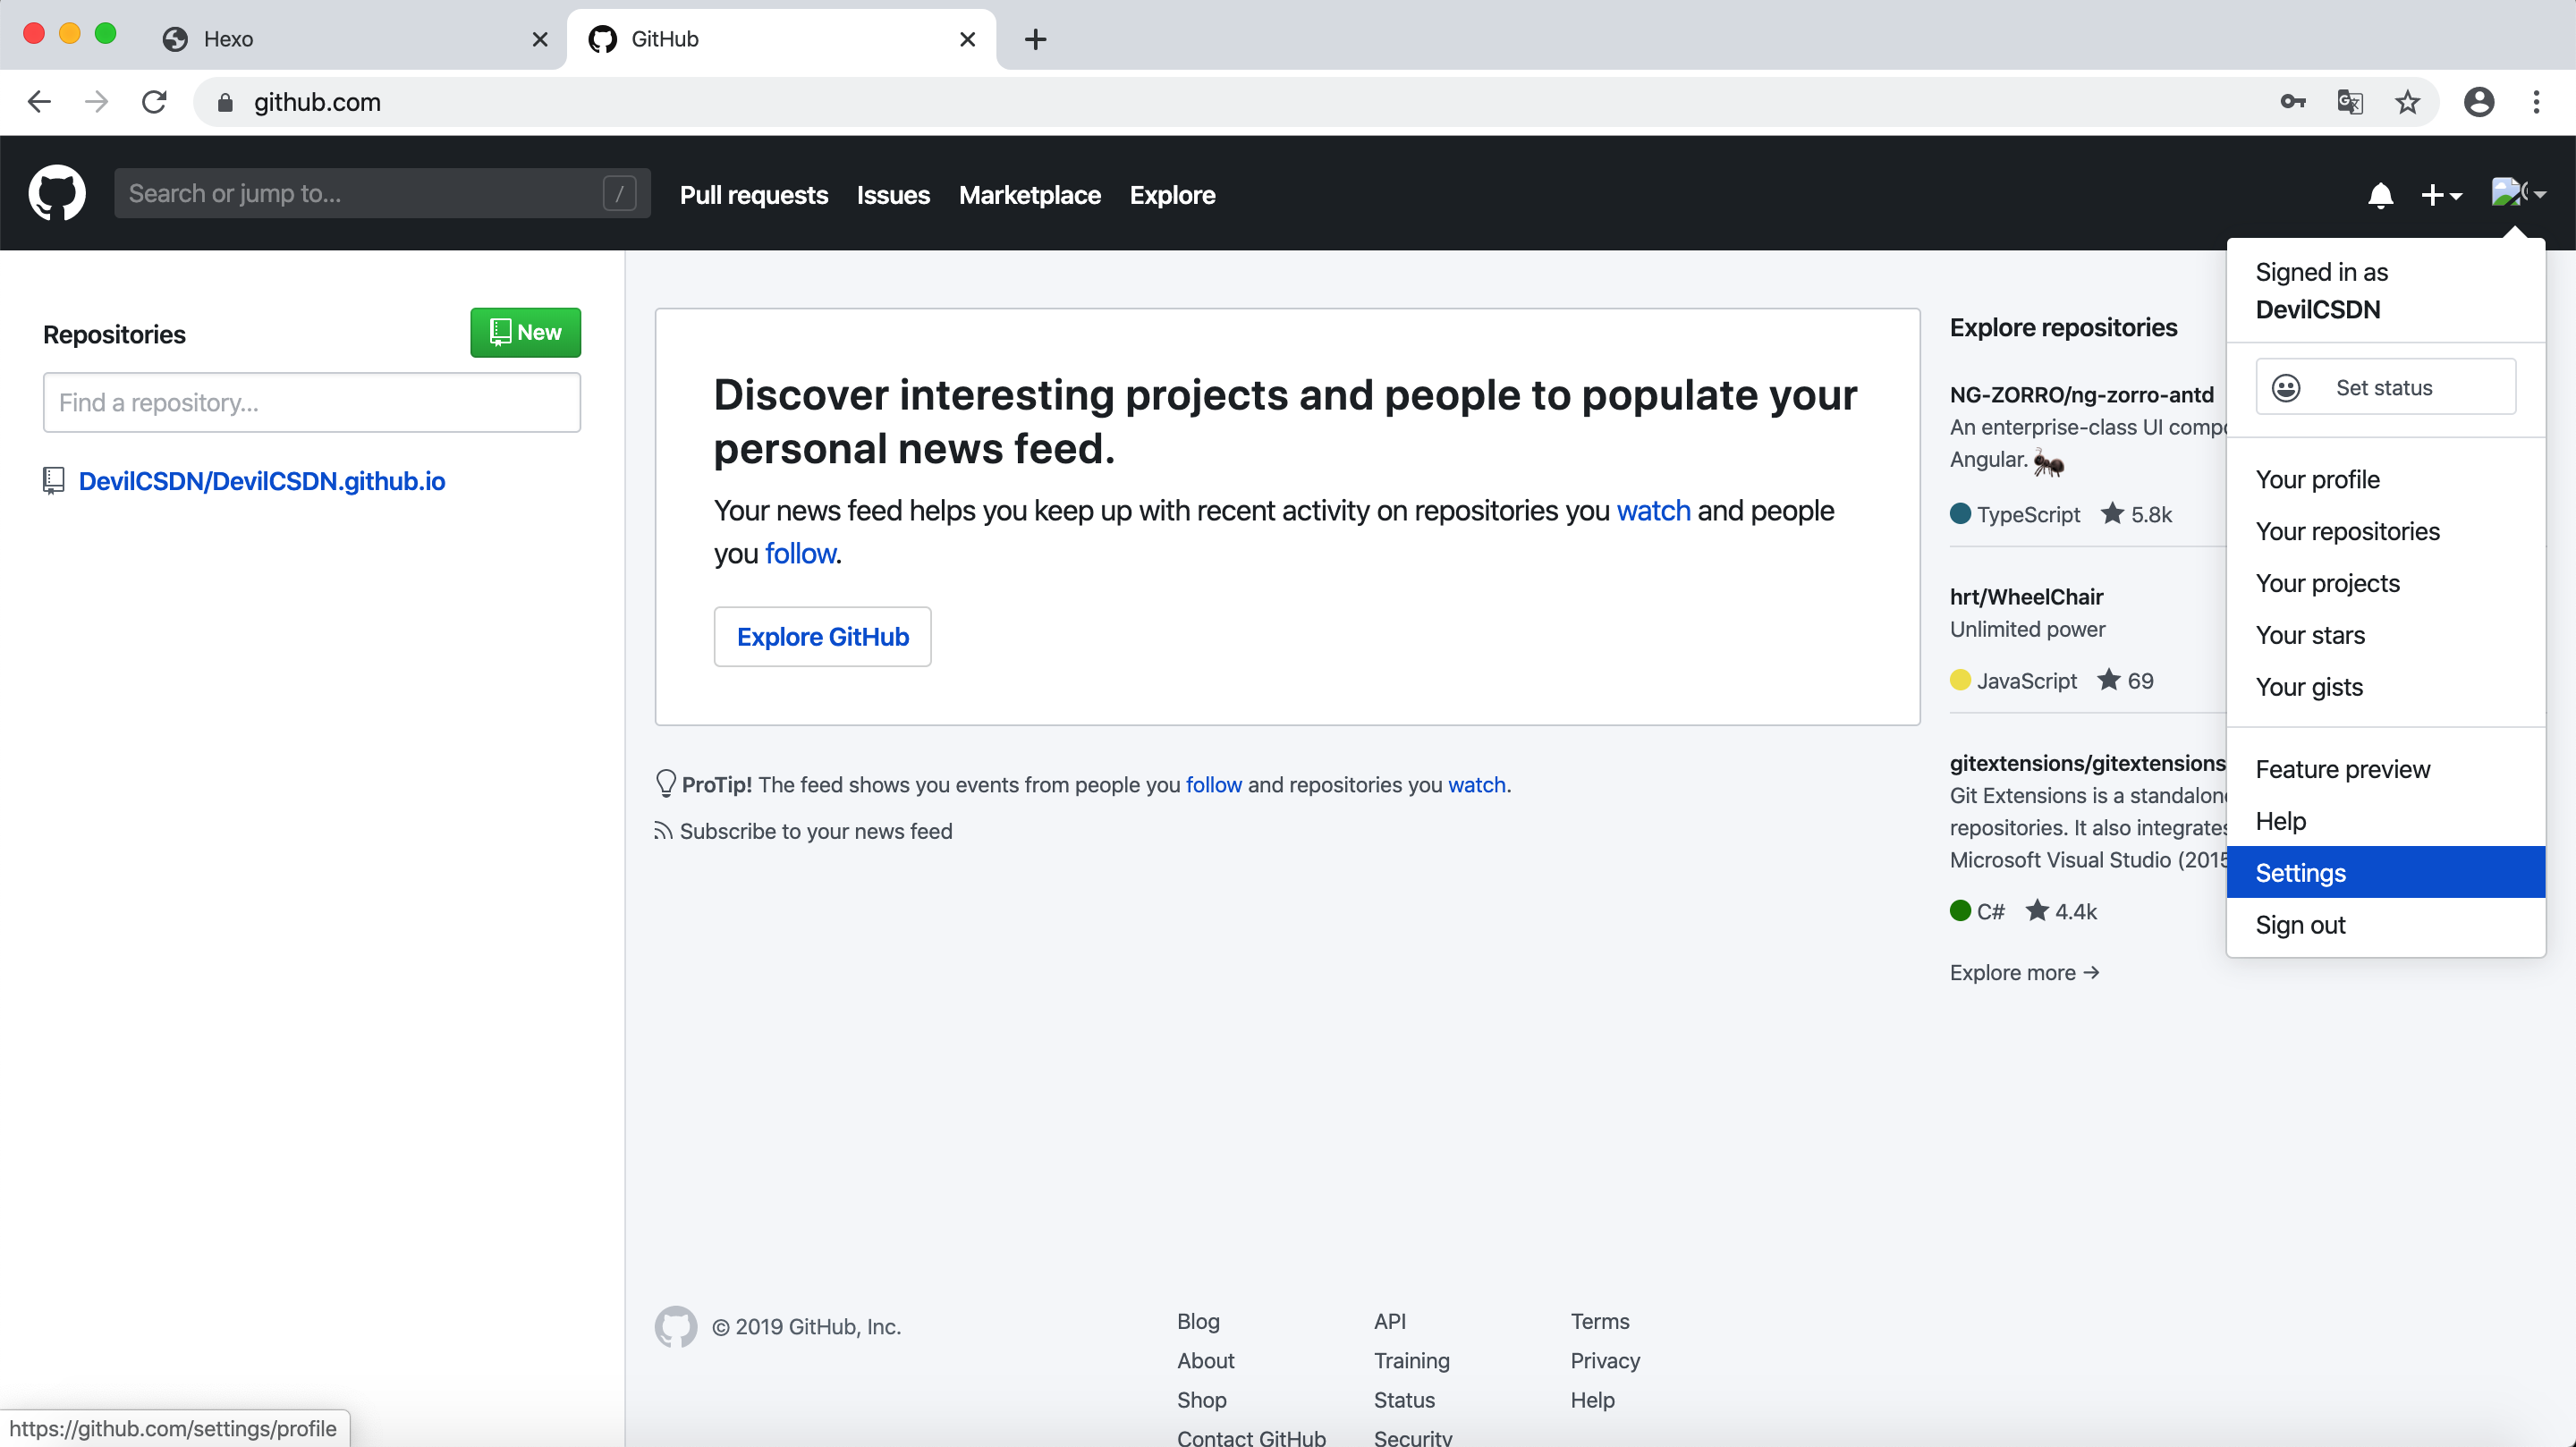Bookmark page with the star icon
This screenshot has height=1447, width=2576.
pos(2407,102)
